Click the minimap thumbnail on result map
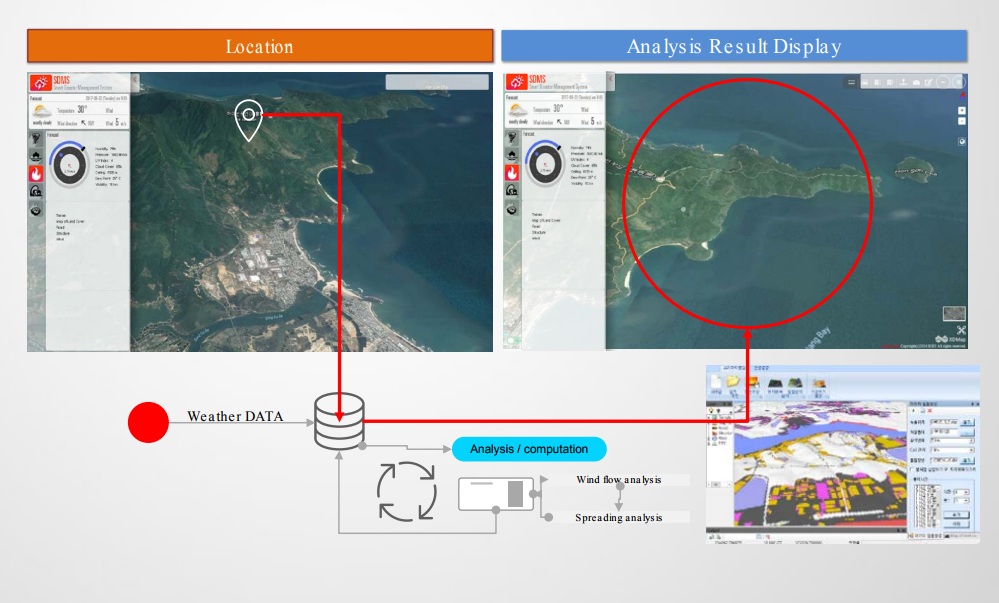 [954, 313]
